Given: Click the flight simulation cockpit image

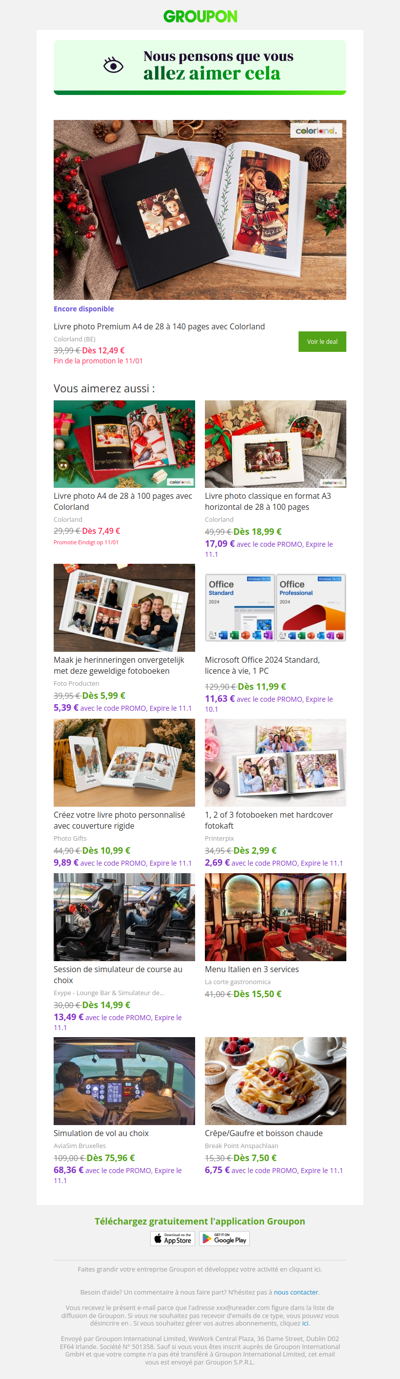Looking at the screenshot, I should point(124,1080).
